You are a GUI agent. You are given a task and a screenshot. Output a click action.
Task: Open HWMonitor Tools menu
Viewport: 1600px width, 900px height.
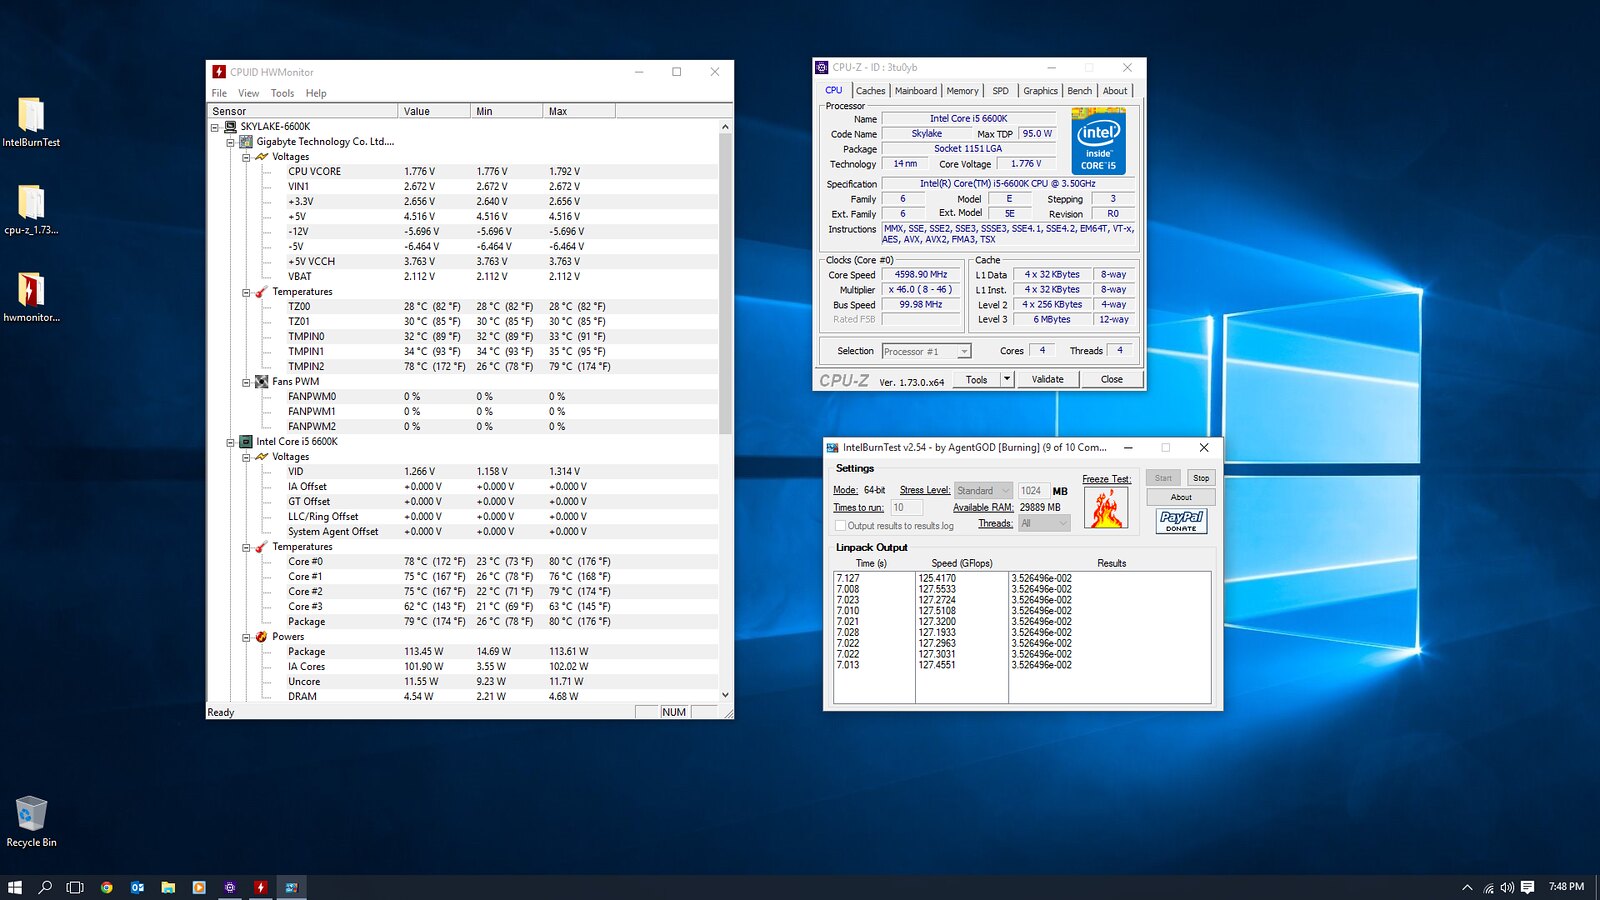282,93
